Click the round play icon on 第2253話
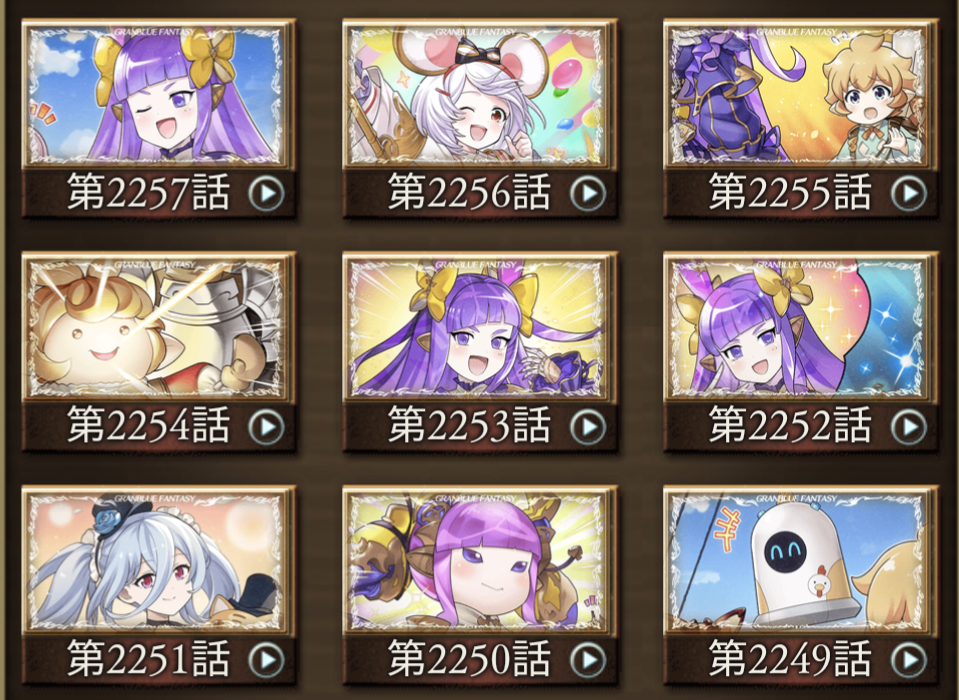This screenshot has height=700, width=959. pos(588,426)
